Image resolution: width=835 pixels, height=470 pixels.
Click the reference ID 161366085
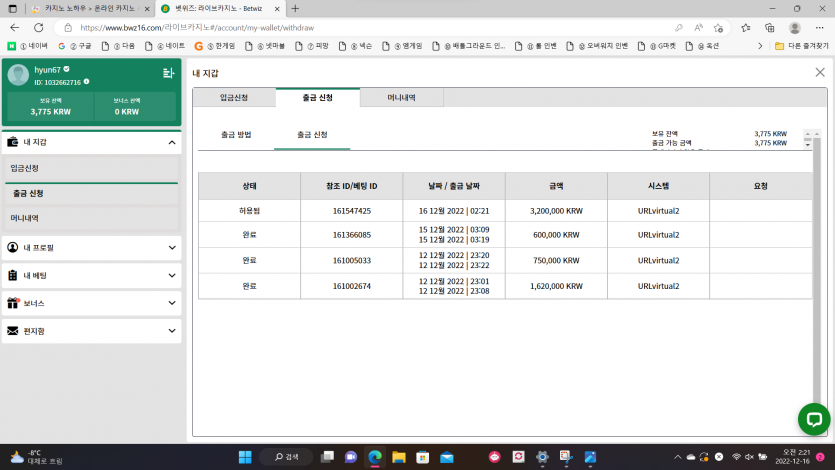coord(351,235)
